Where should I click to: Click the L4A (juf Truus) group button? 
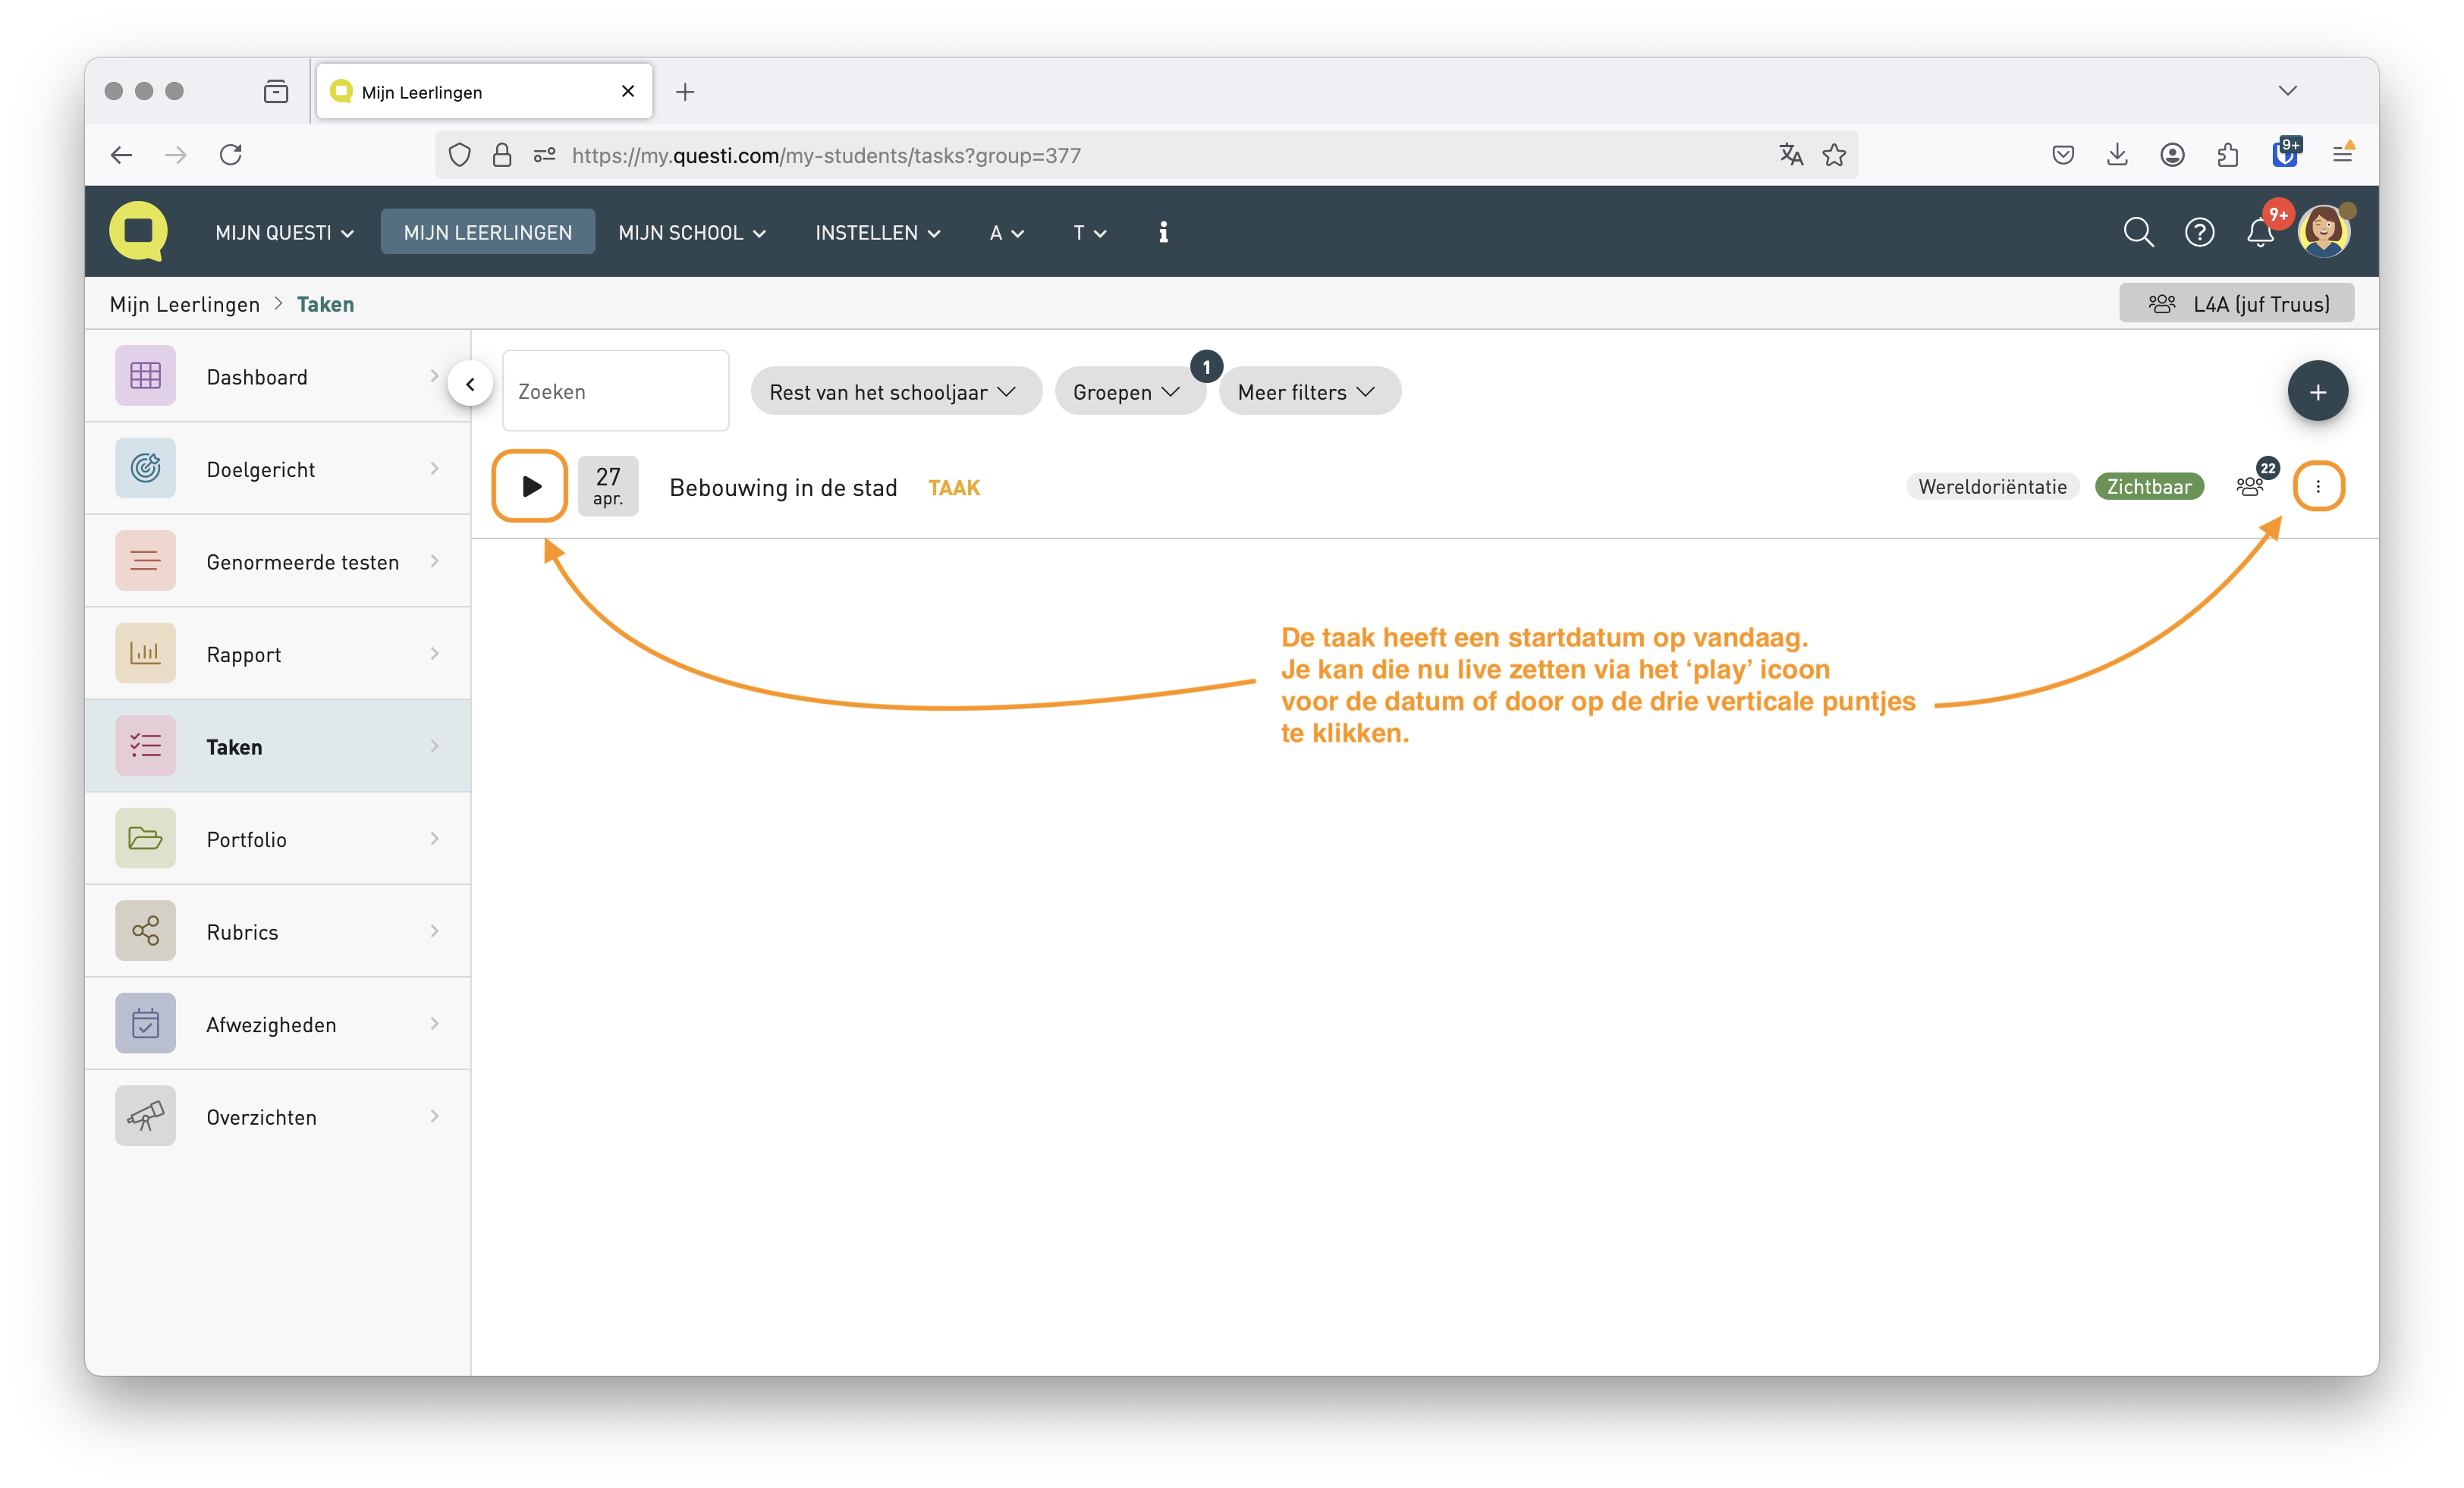[x=2236, y=304]
